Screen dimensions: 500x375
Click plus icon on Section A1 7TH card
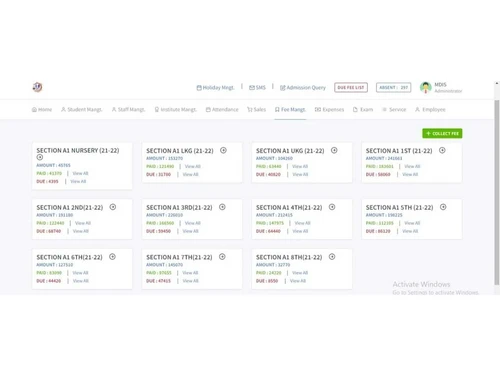[x=222, y=257]
